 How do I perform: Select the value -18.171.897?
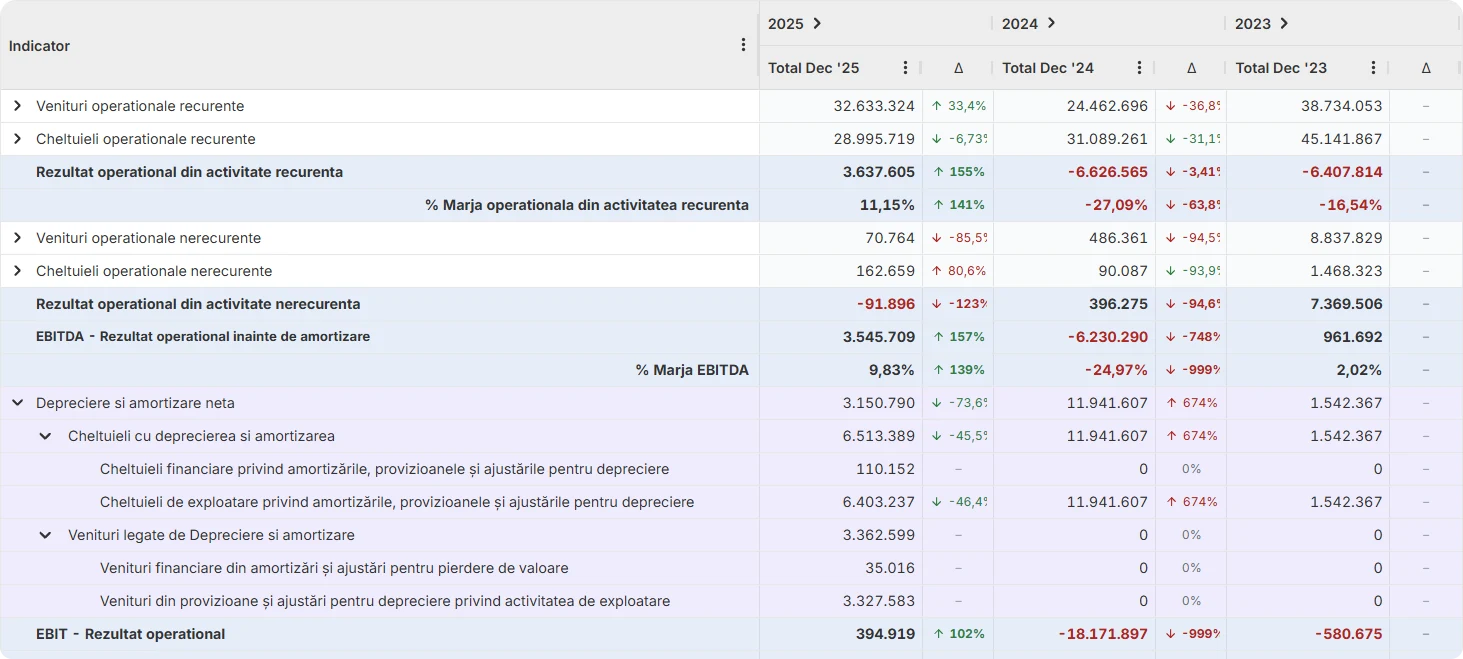pyautogui.click(x=1103, y=634)
